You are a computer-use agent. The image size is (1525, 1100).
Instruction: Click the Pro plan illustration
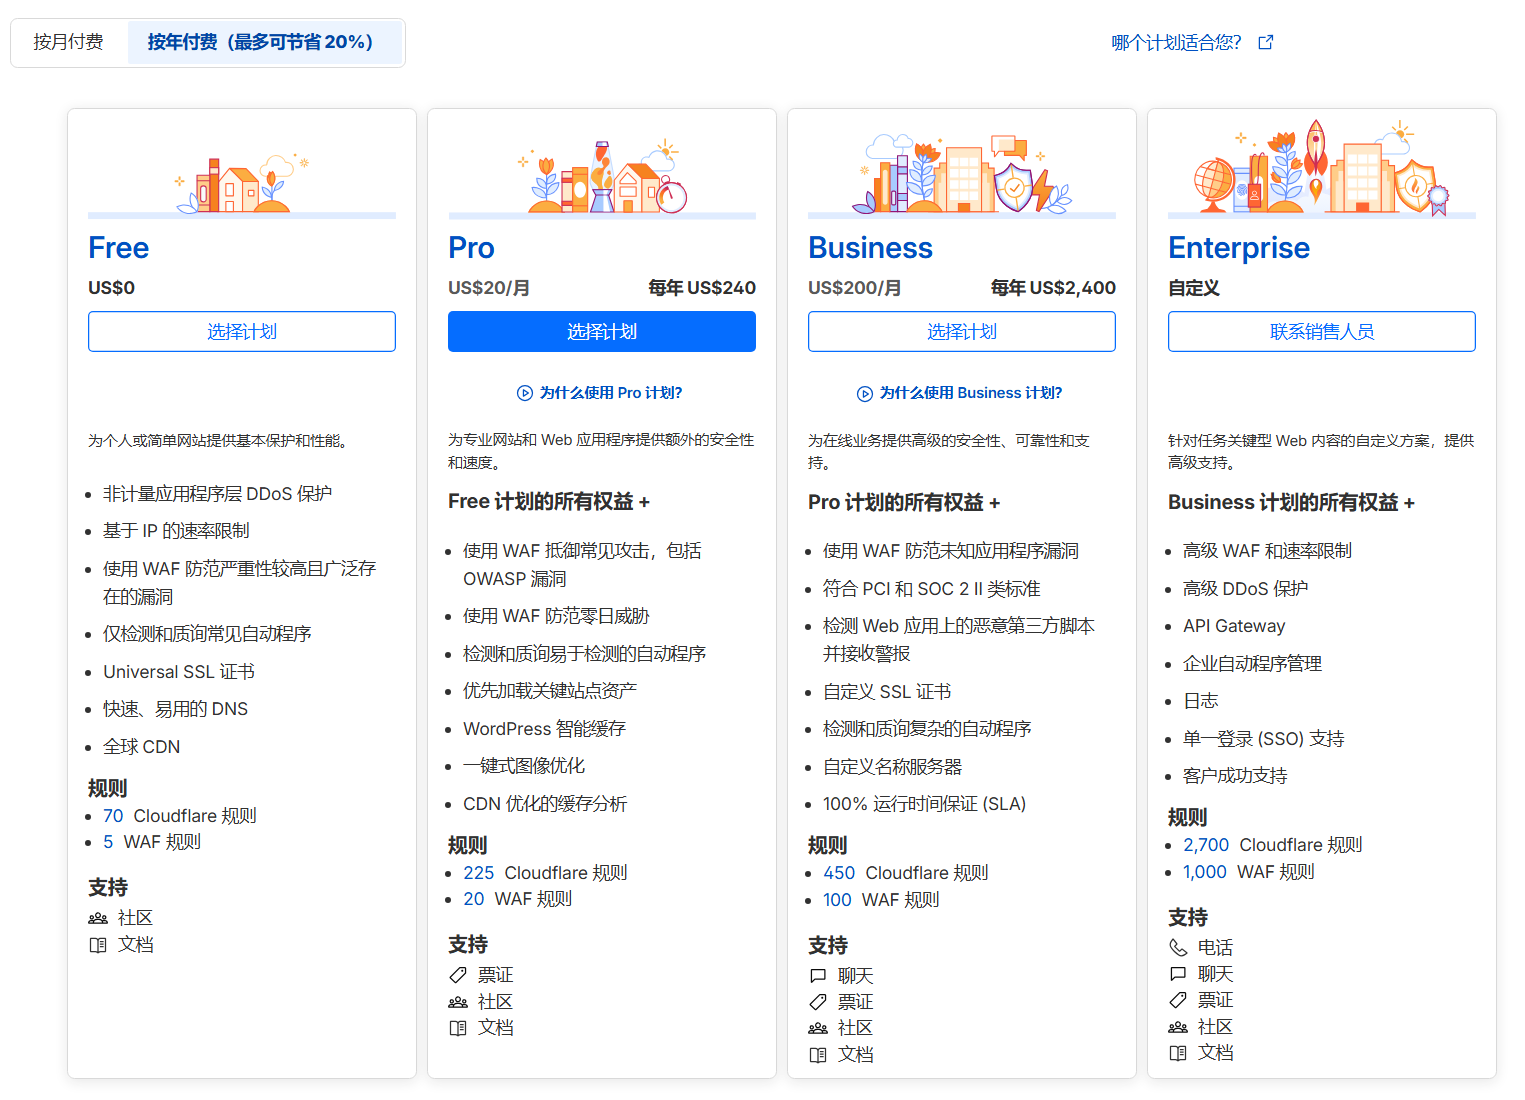tap(602, 178)
